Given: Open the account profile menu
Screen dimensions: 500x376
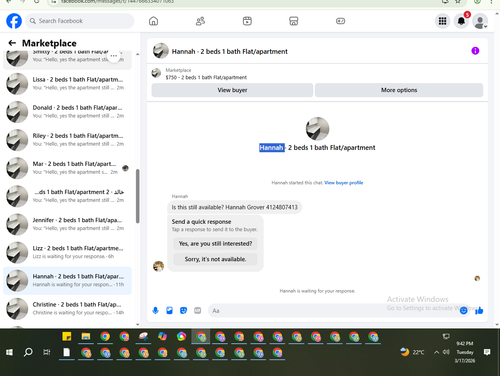Looking at the screenshot, I should click(480, 21).
